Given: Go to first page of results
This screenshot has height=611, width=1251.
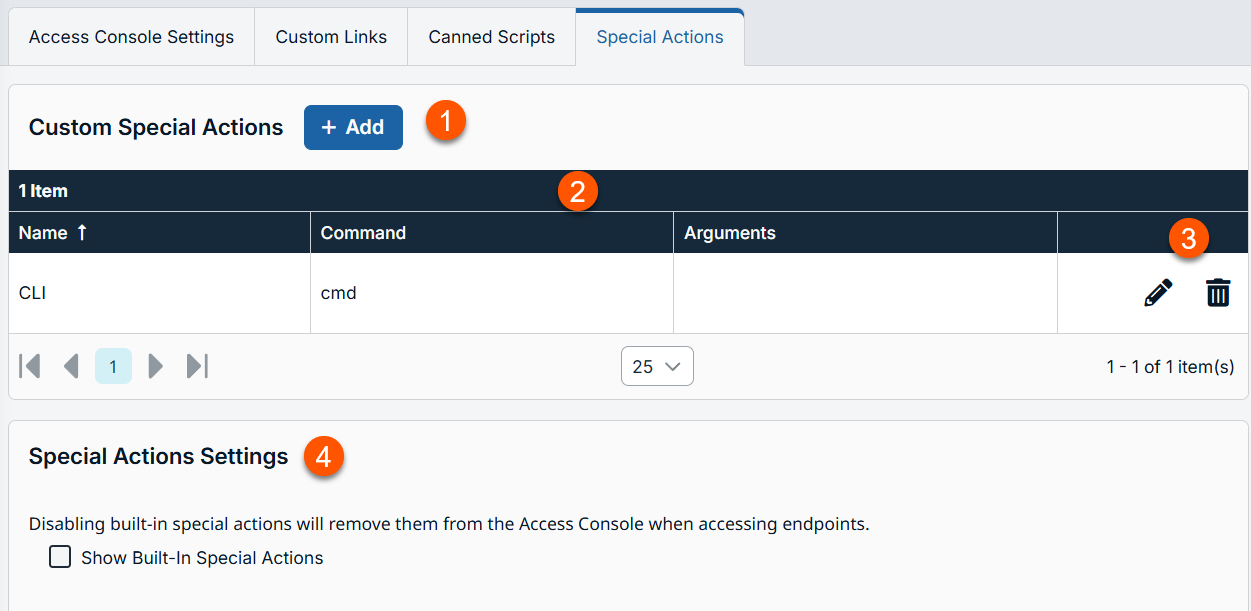Looking at the screenshot, I should [30, 366].
